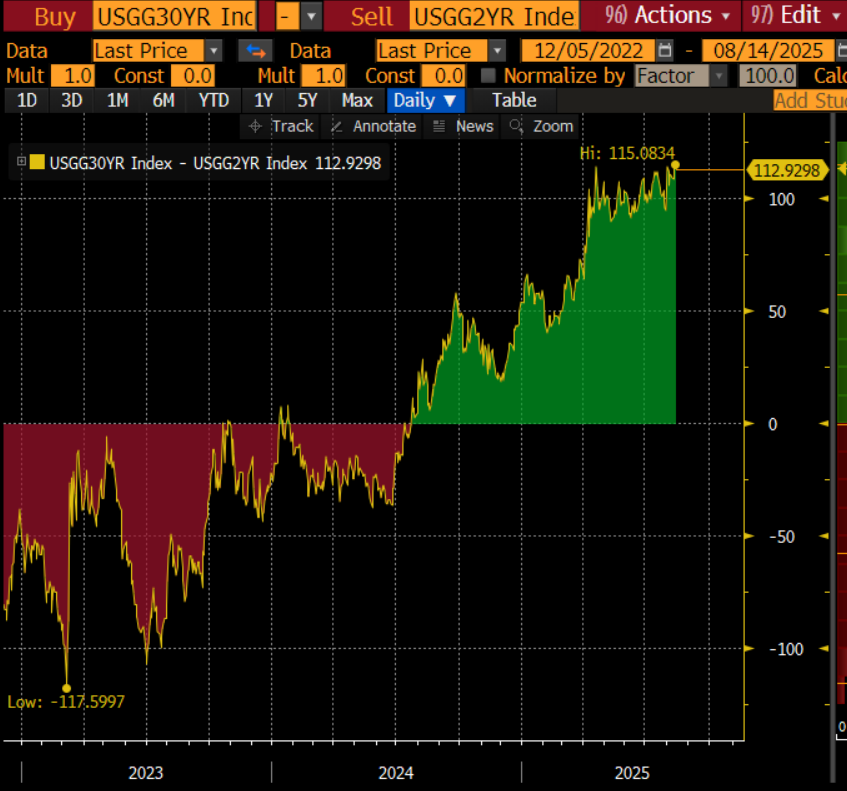Toggle the Normalize by checkbox
The width and height of the screenshot is (847, 791).
click(488, 76)
